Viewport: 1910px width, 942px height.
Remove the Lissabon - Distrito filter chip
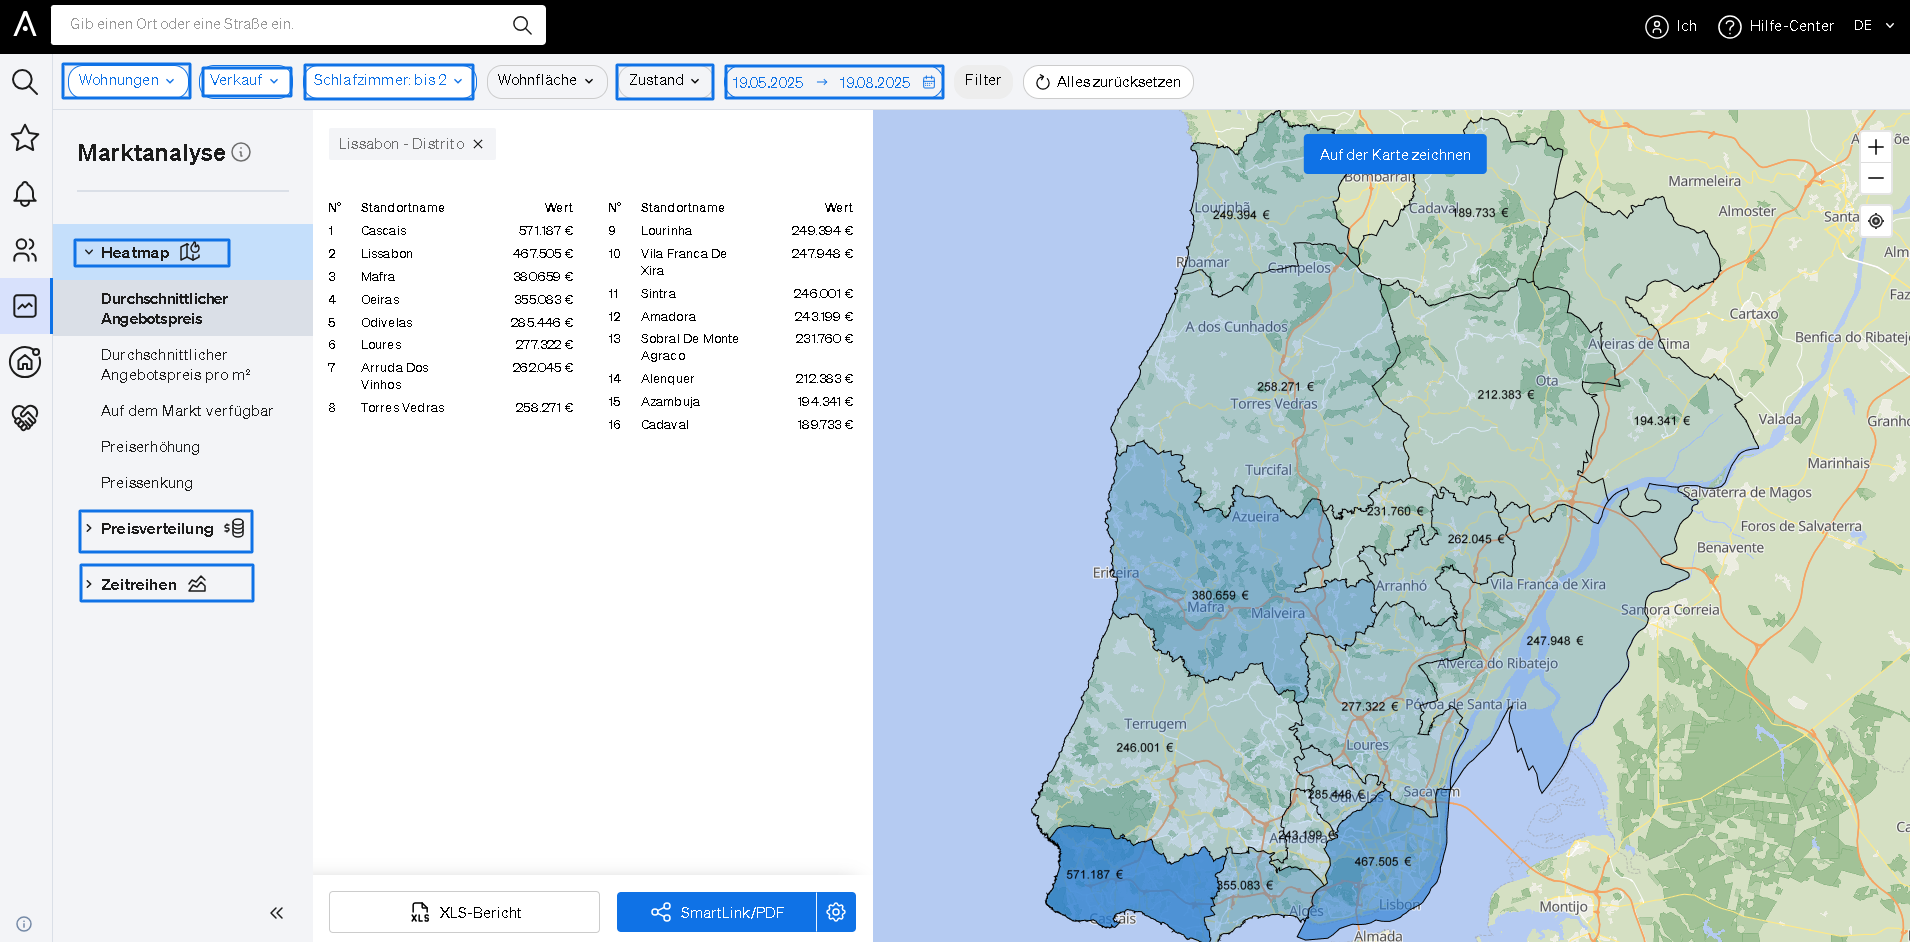click(478, 144)
